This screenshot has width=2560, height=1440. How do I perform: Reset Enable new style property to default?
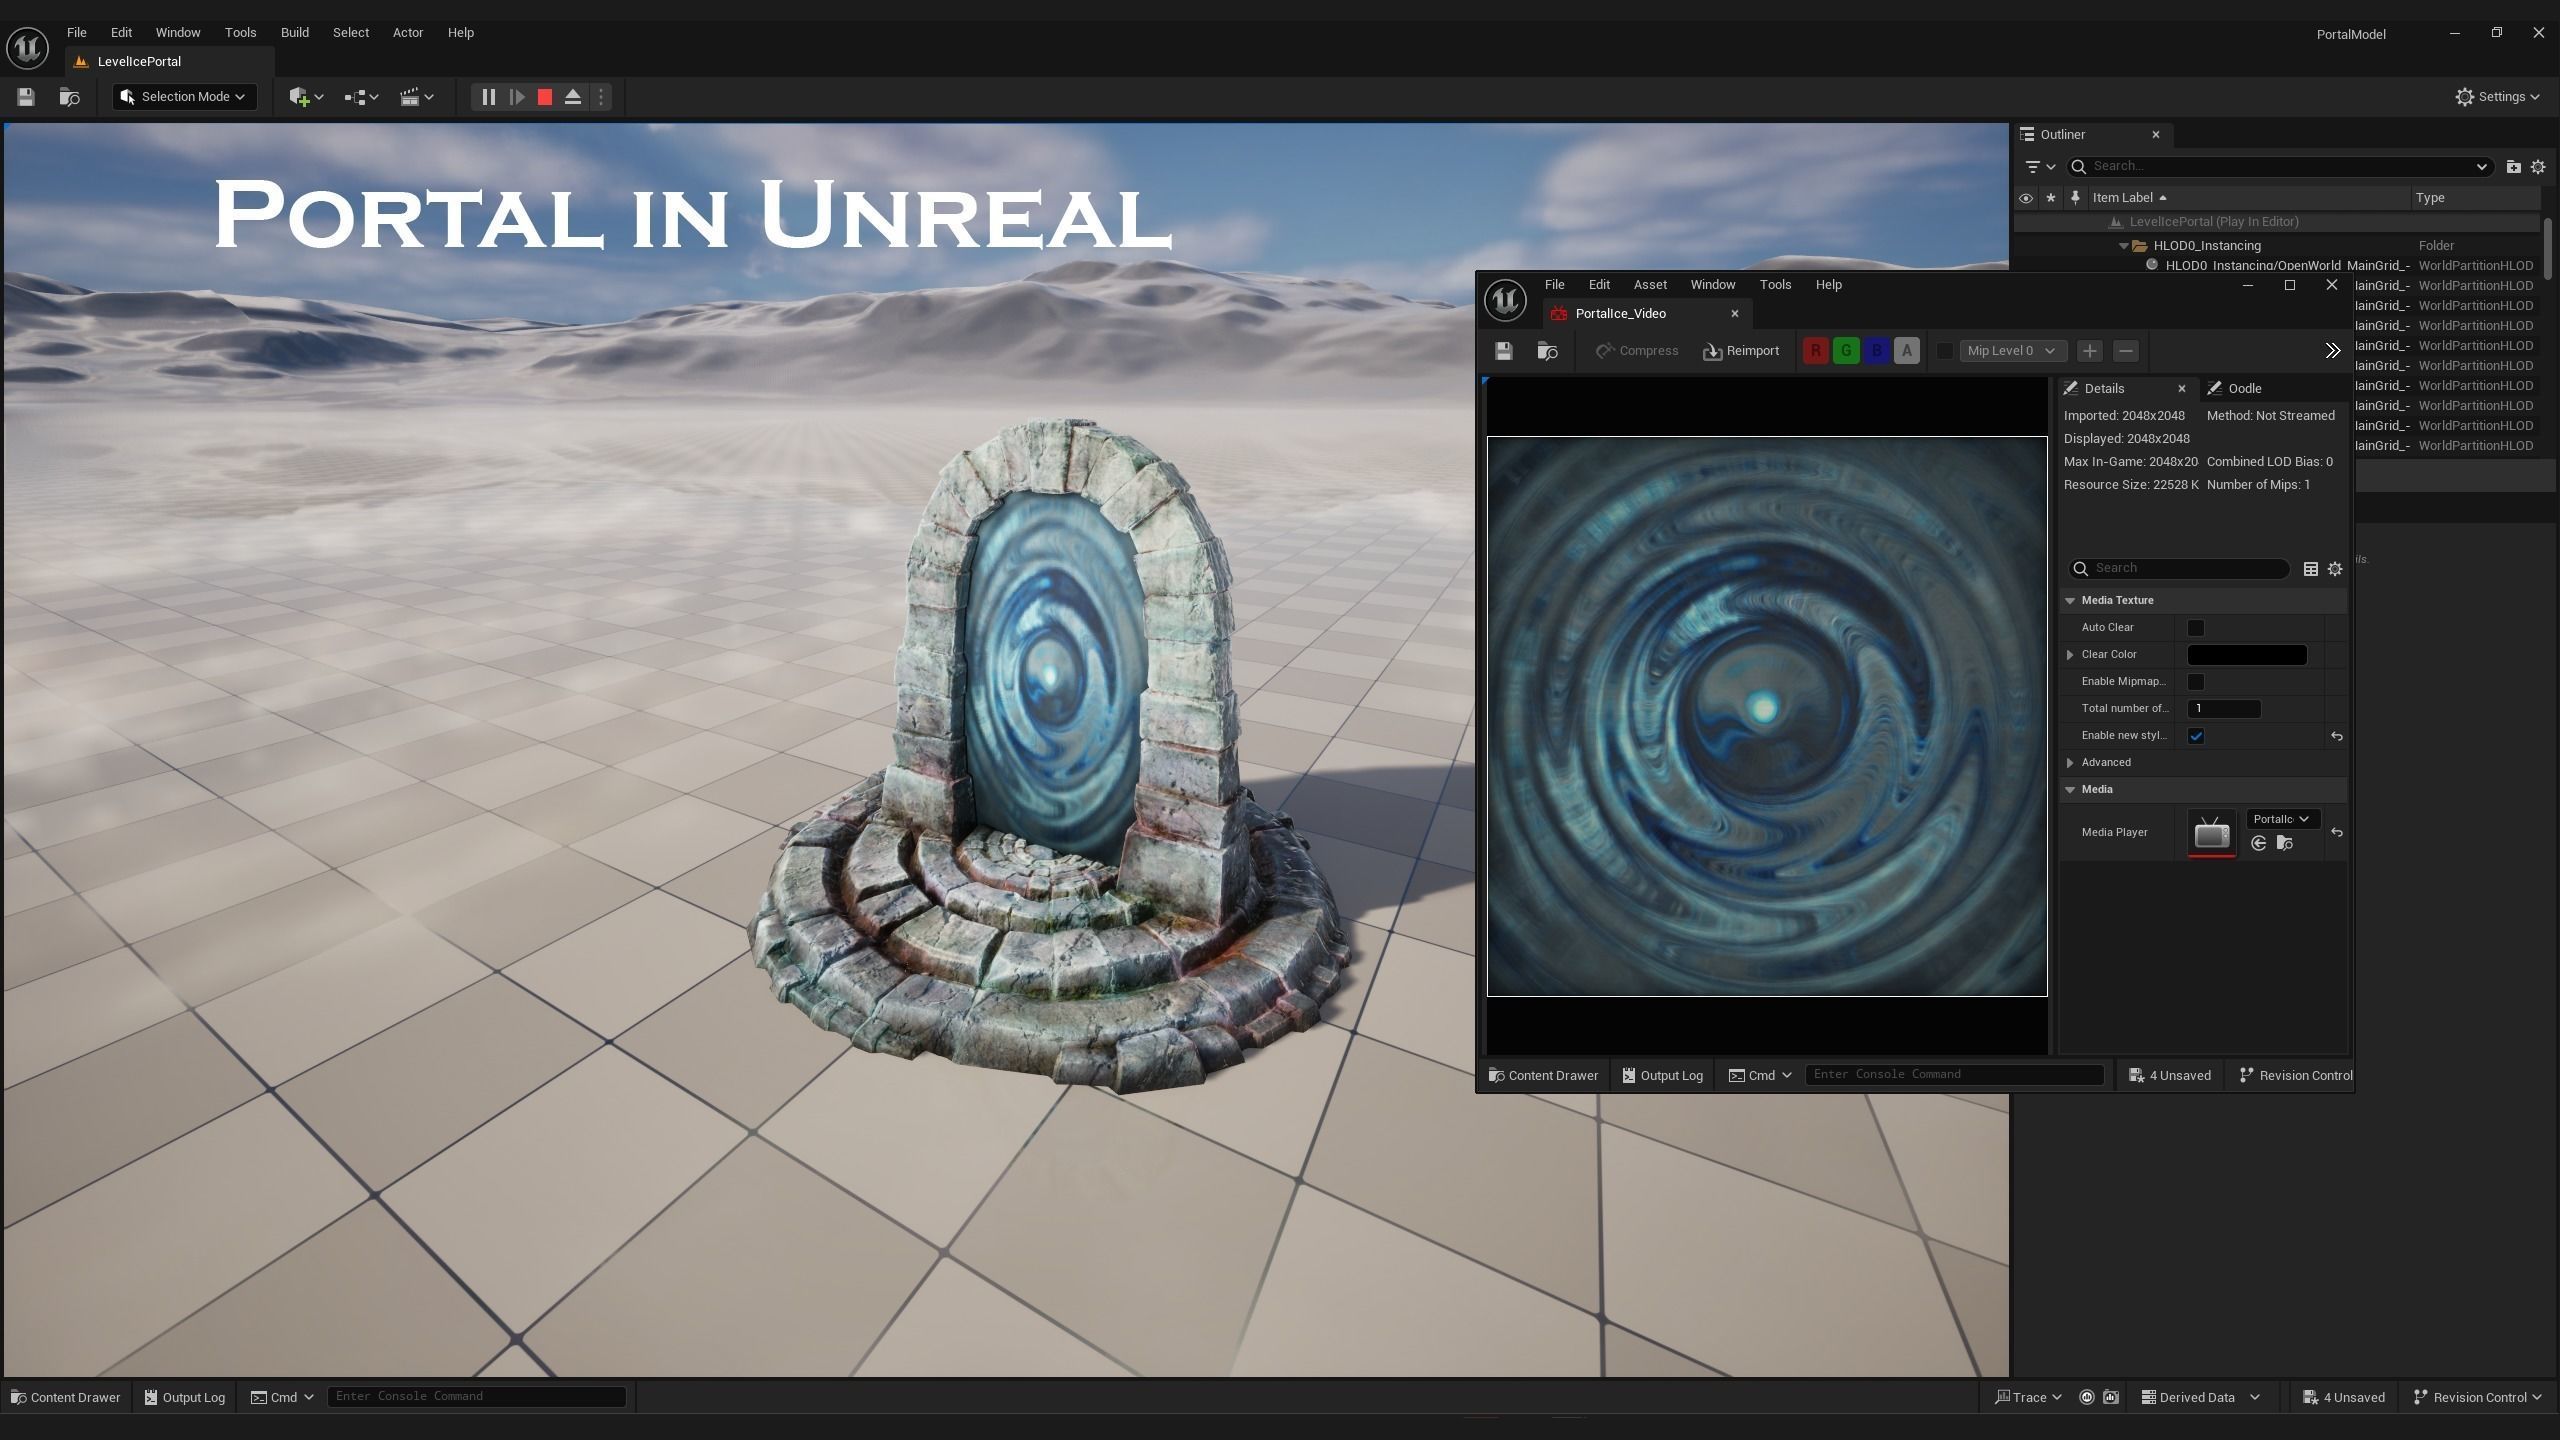[2336, 736]
